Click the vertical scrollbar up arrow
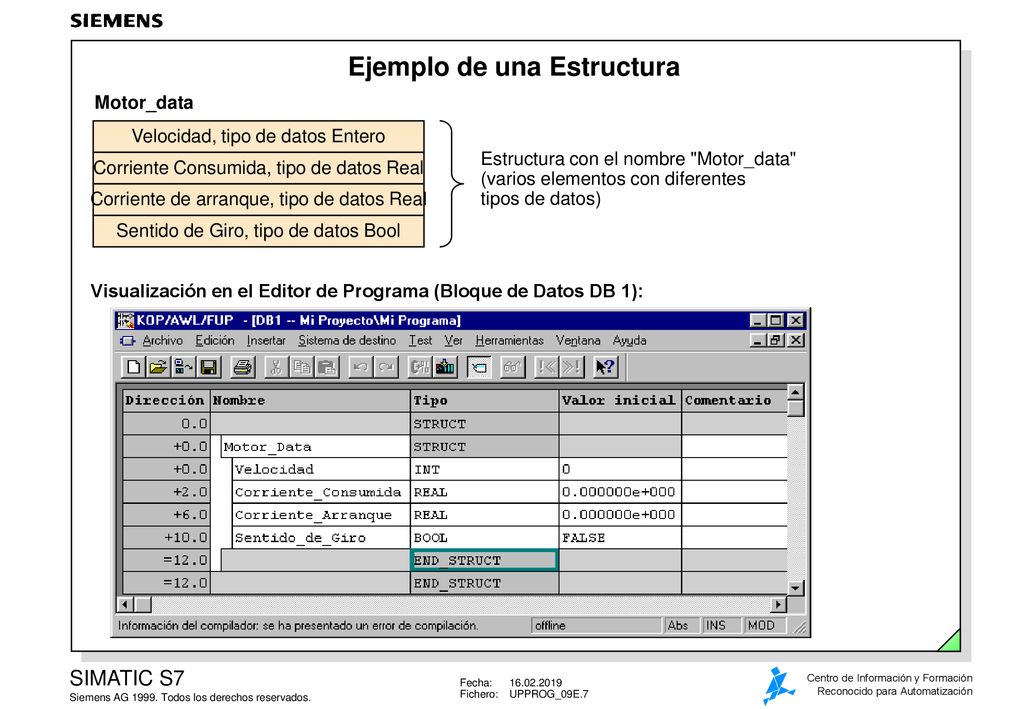 click(795, 392)
